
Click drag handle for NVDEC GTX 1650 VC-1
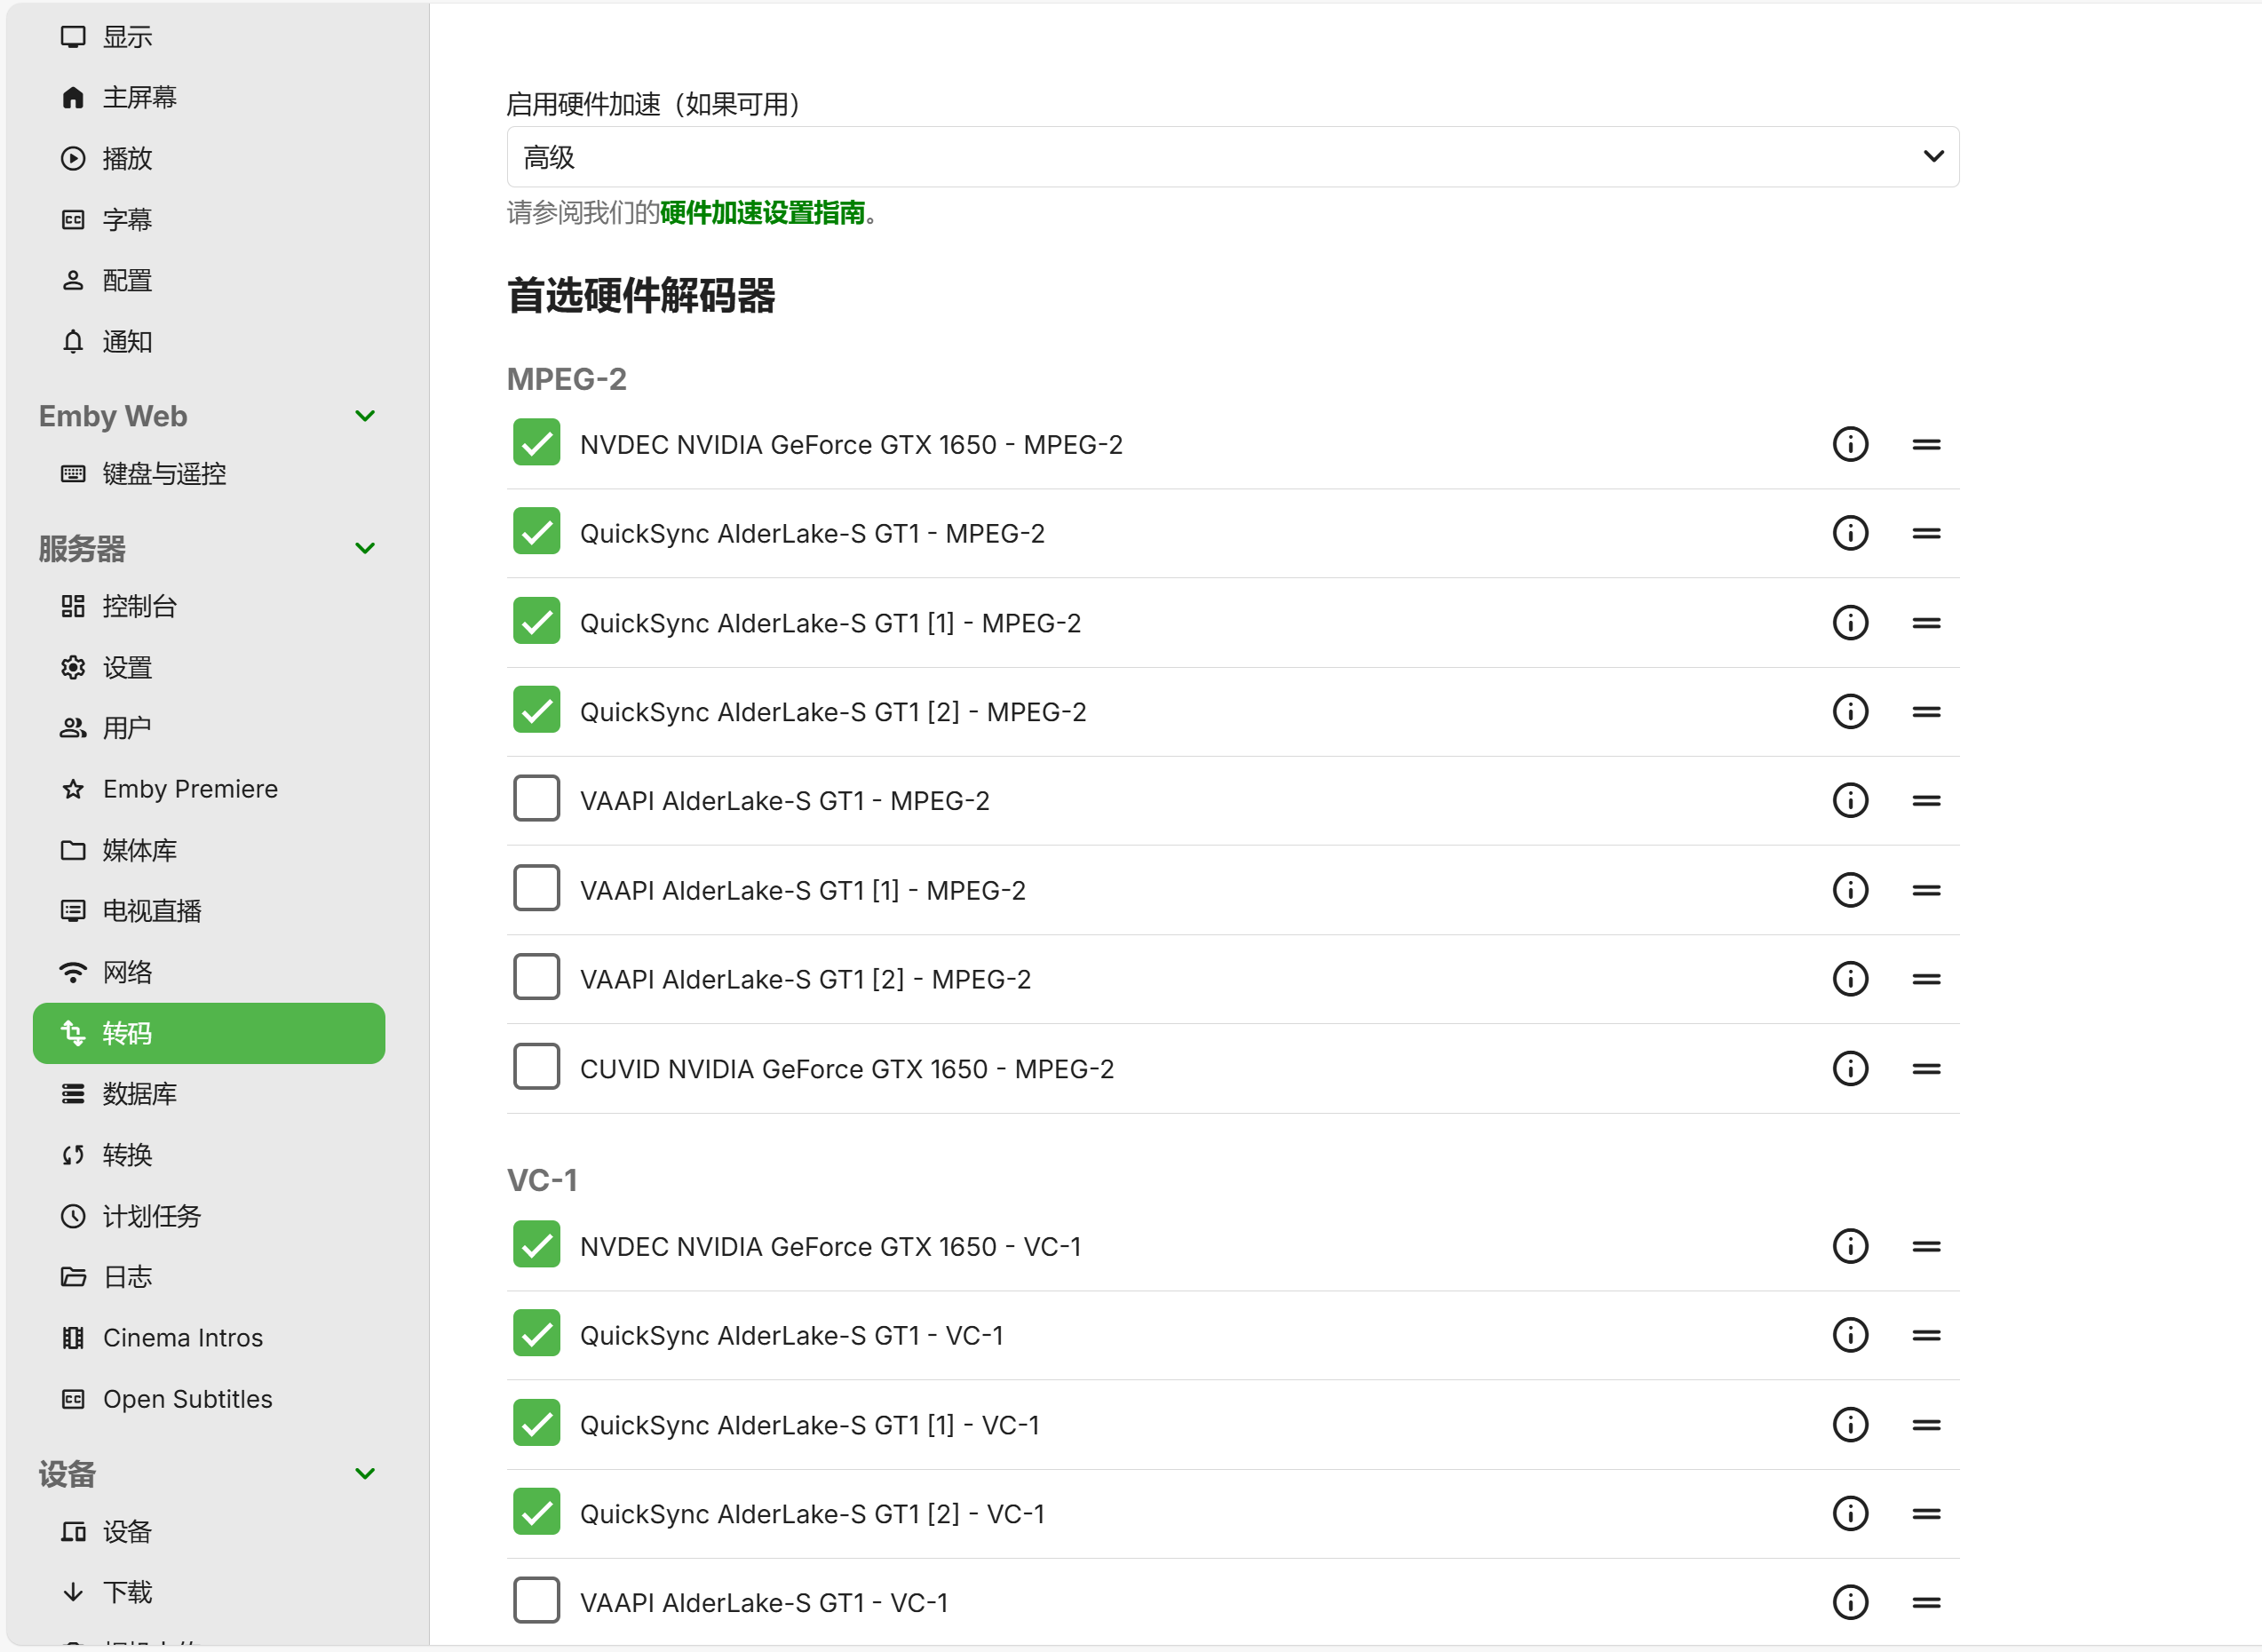[x=1925, y=1246]
